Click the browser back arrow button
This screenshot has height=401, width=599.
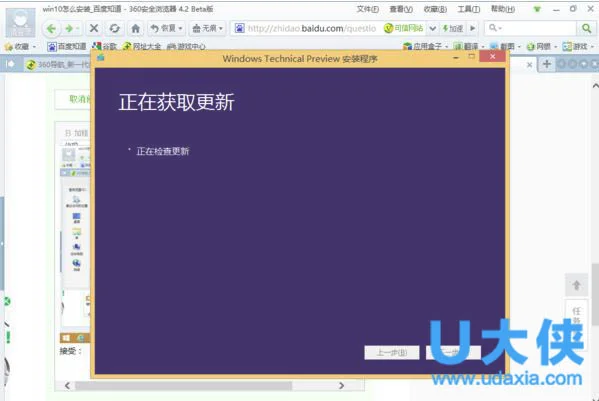coord(51,28)
